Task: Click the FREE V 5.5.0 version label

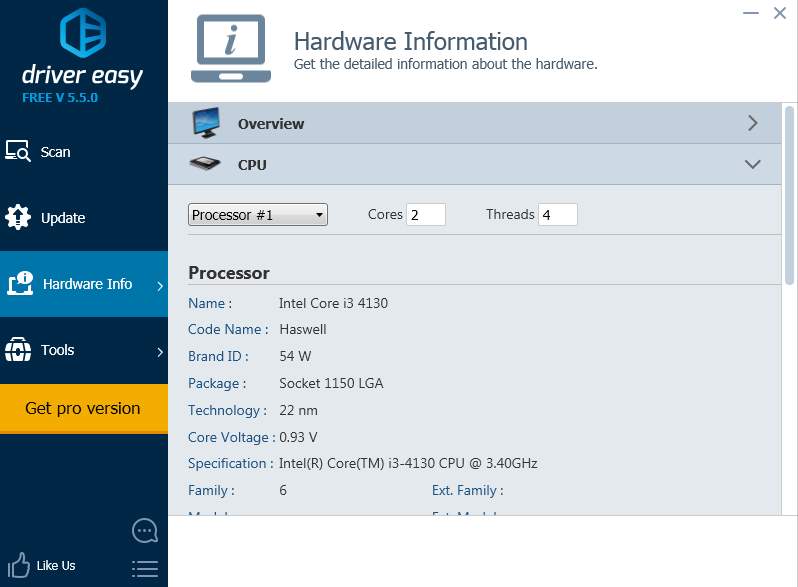Action: click(60, 98)
